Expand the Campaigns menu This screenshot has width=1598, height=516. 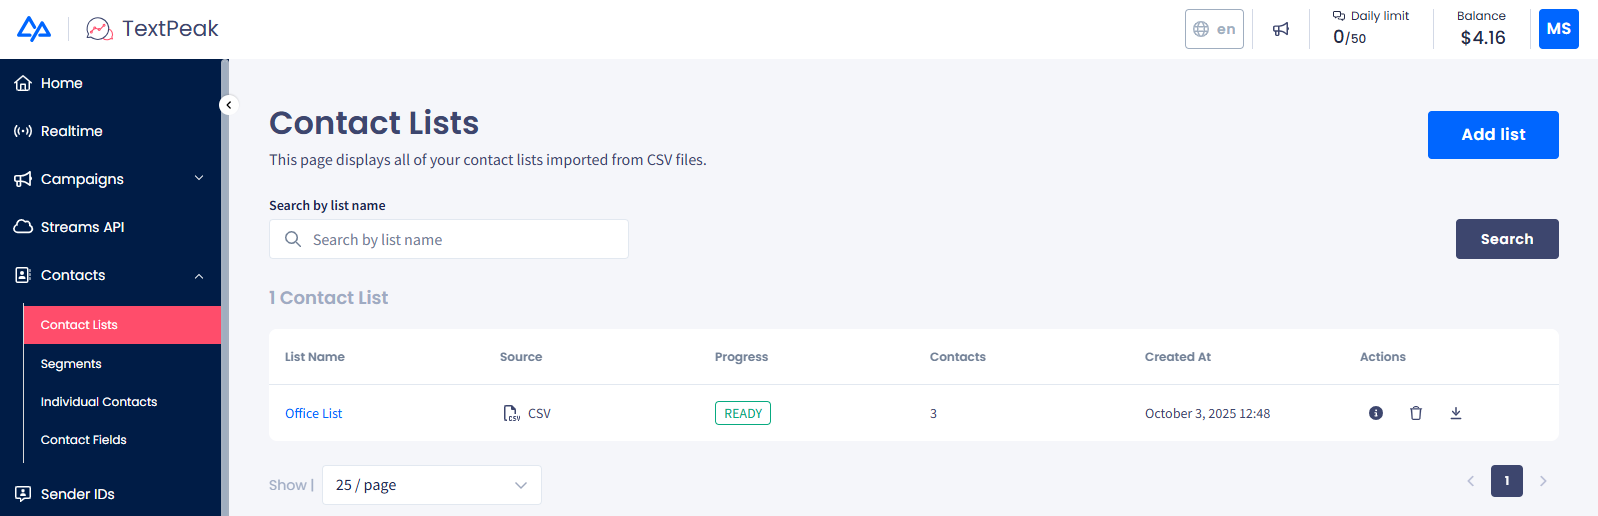[110, 179]
